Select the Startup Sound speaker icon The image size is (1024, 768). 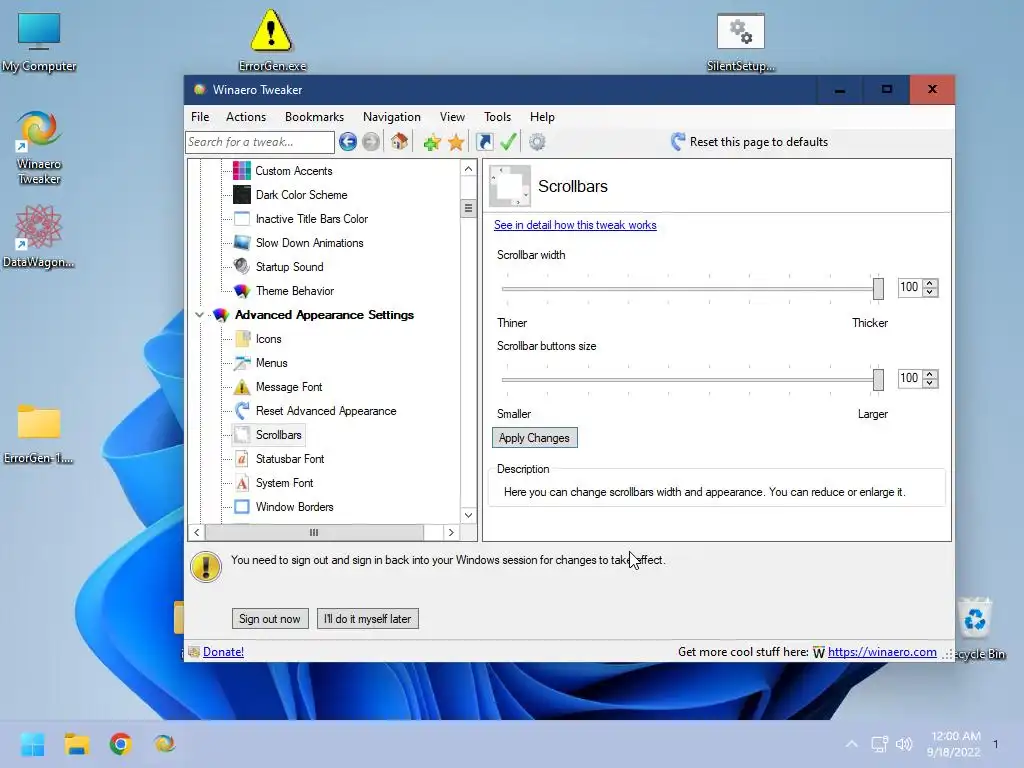242,266
